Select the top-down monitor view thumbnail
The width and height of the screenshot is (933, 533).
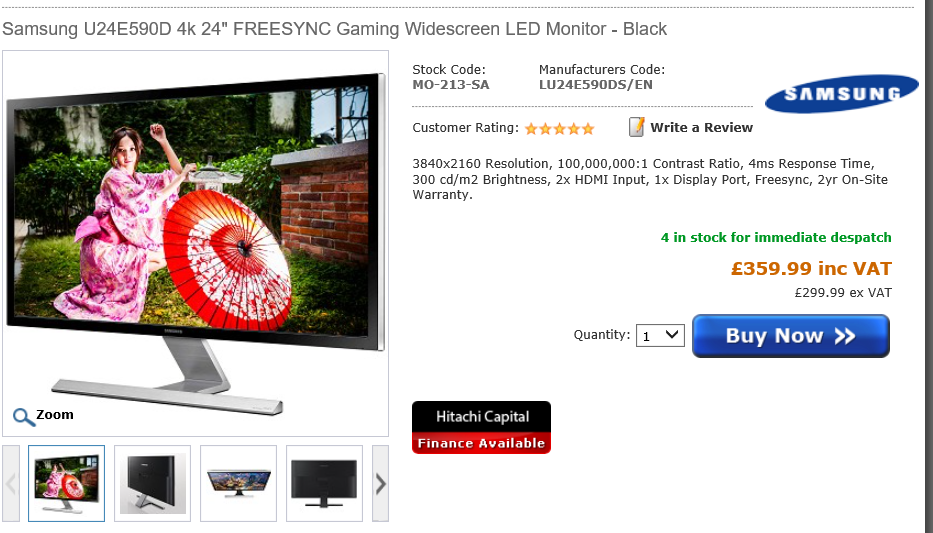[x=239, y=484]
